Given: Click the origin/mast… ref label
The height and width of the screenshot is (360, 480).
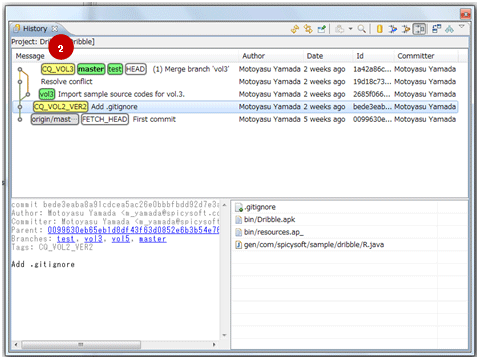Looking at the screenshot, I should 55,119.
